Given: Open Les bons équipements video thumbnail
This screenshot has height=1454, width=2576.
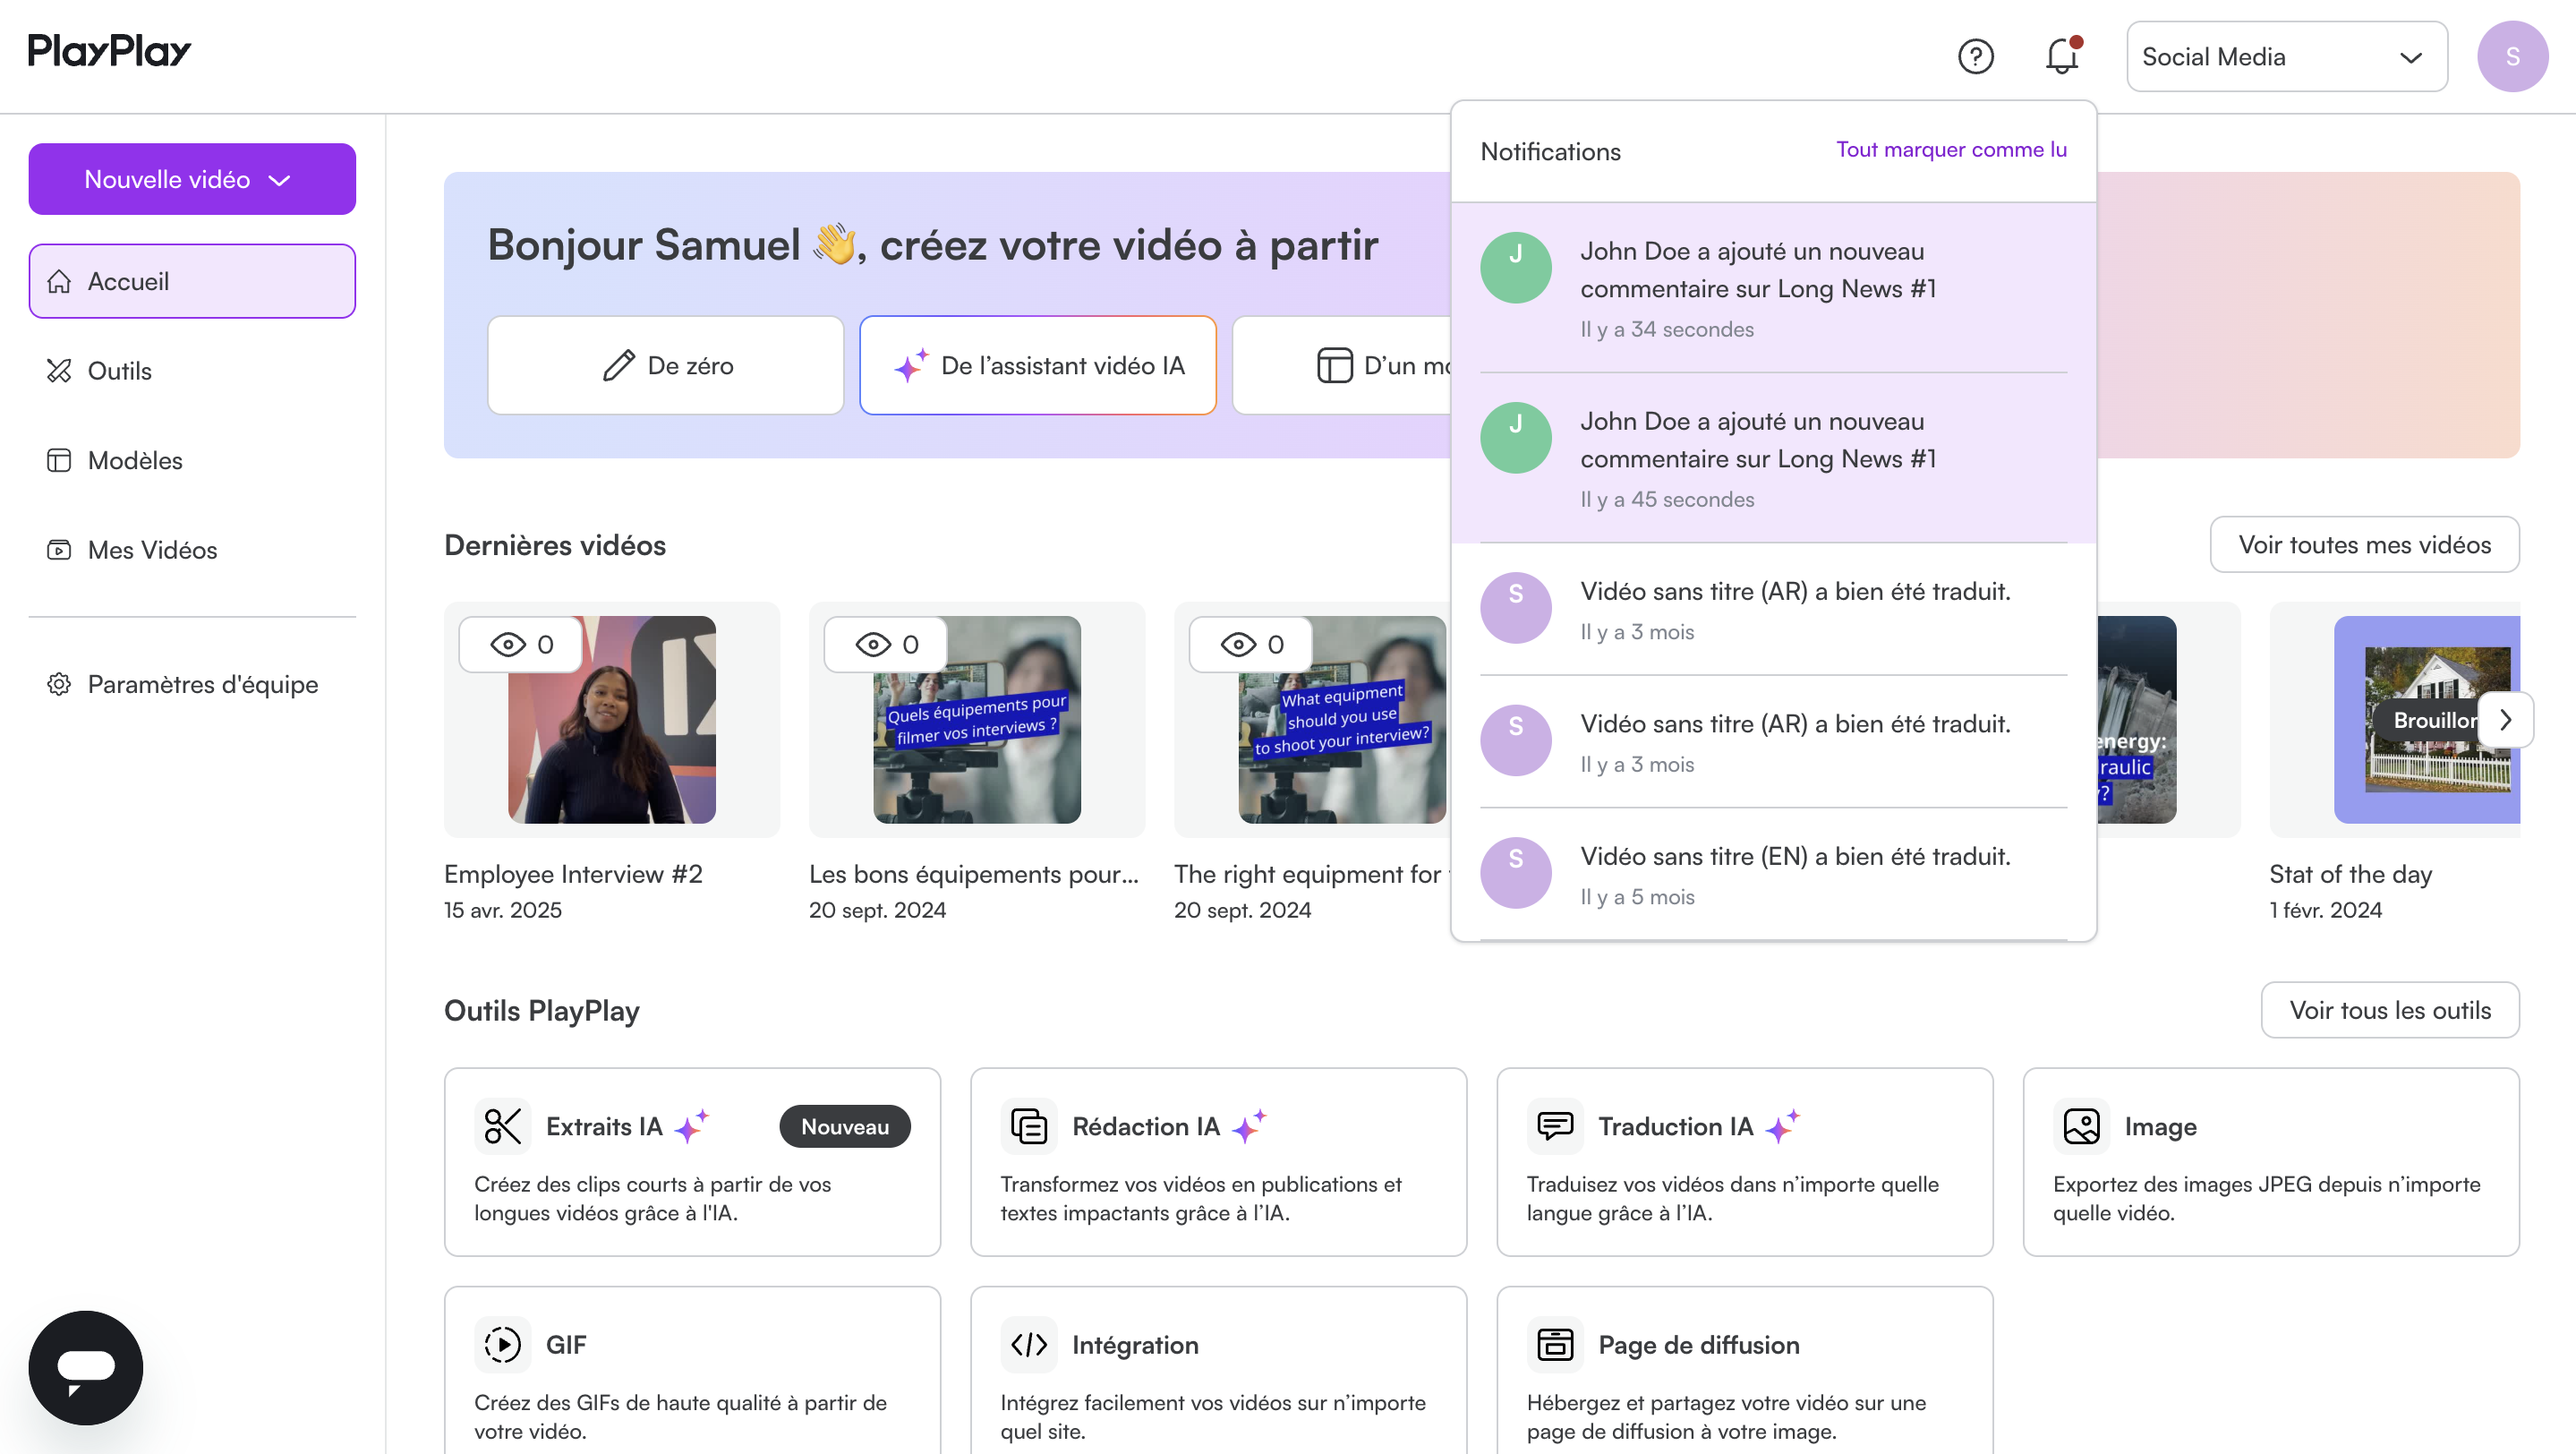Looking at the screenshot, I should [x=976, y=720].
